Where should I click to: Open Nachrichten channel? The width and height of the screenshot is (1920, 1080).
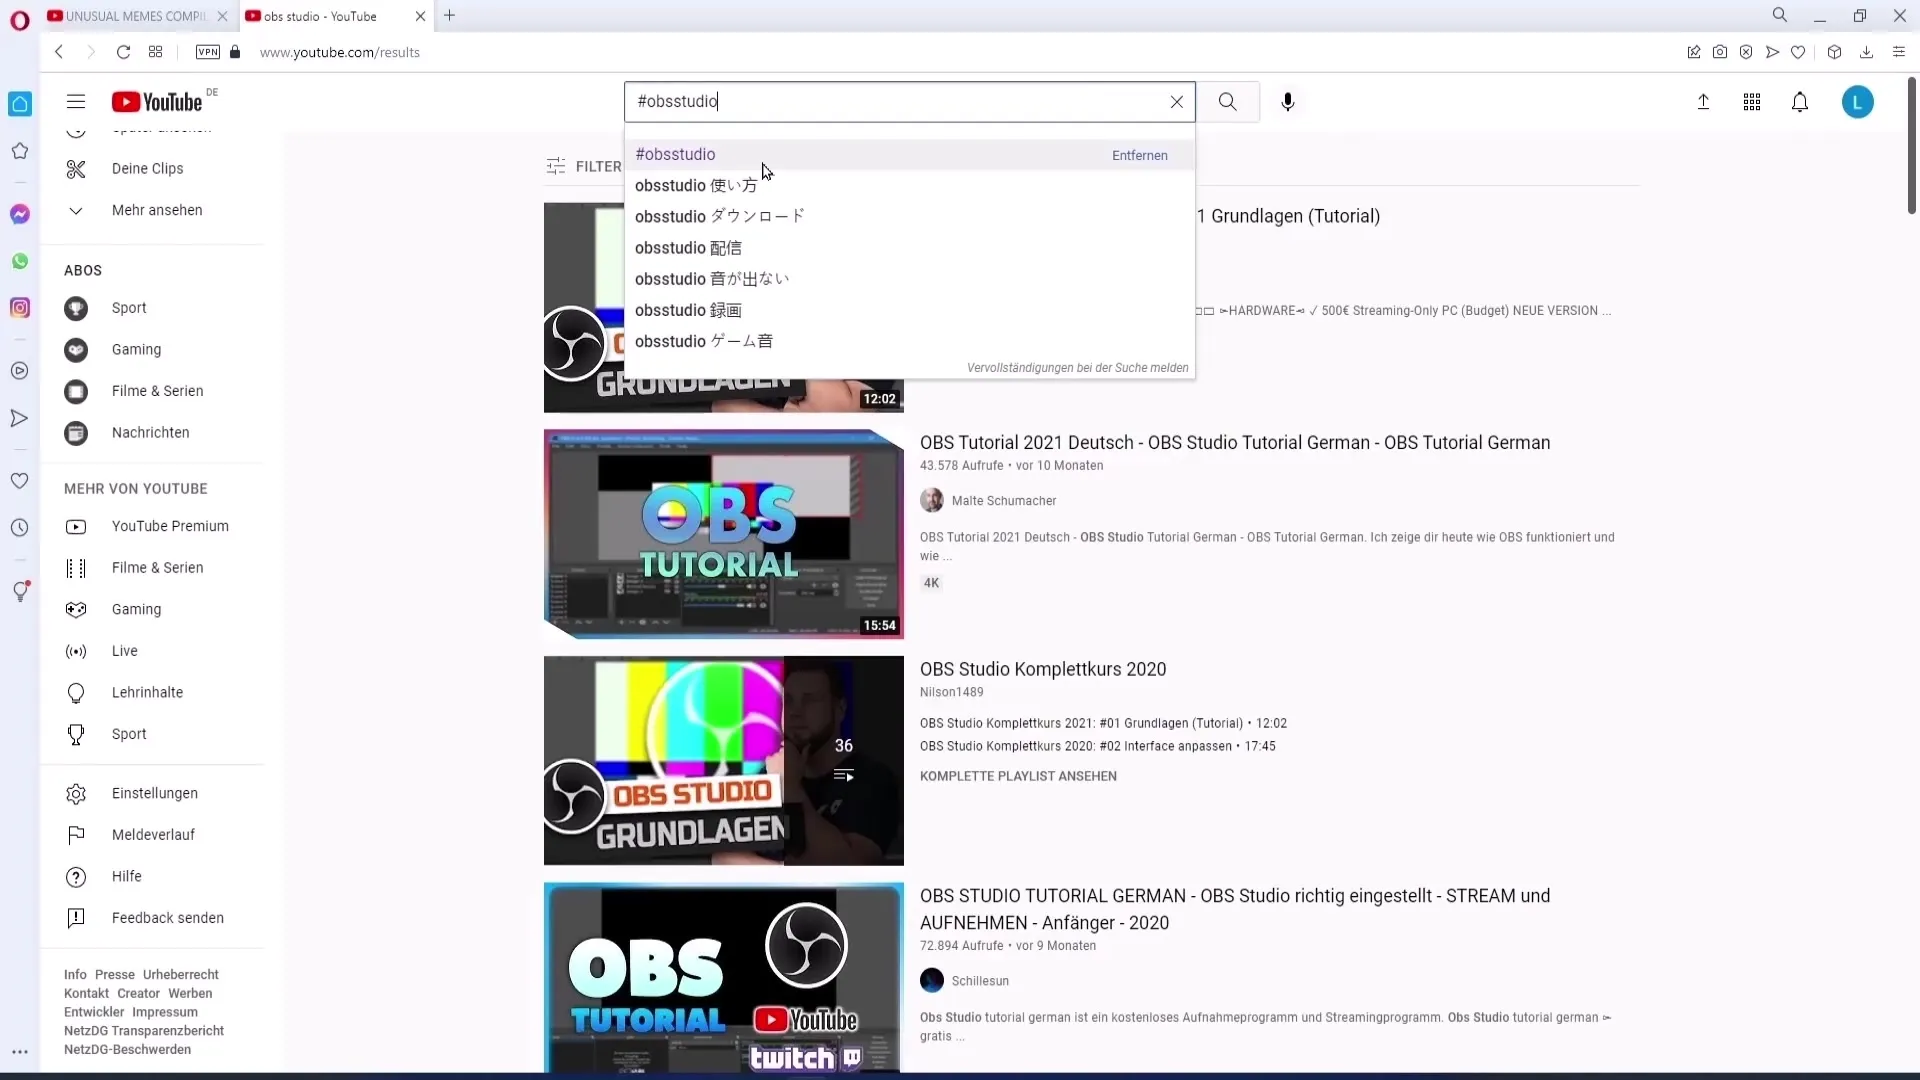[x=152, y=432]
